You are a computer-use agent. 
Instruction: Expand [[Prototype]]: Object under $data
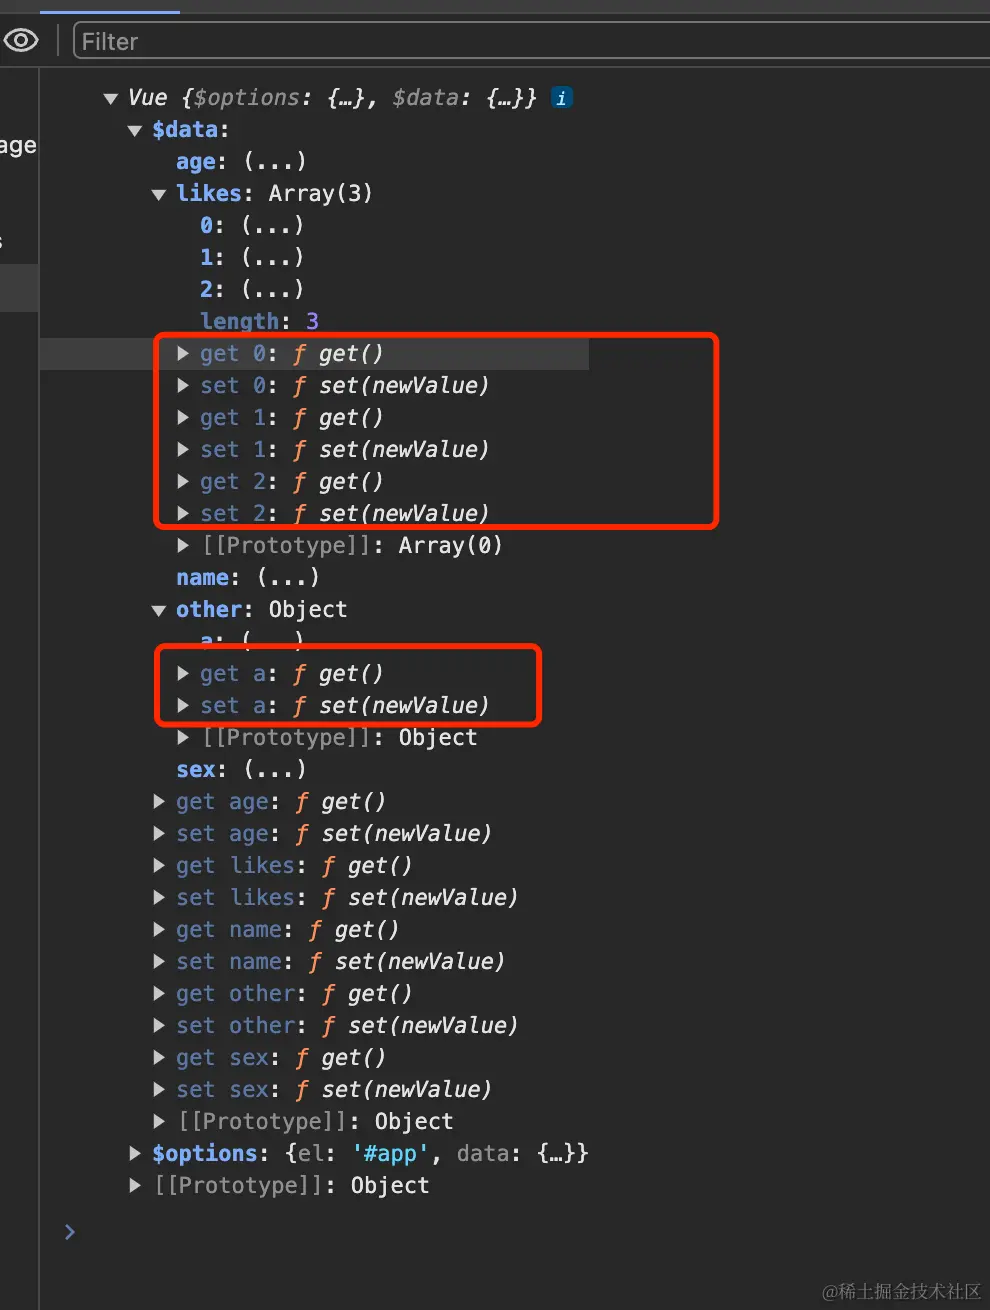[x=159, y=1122]
